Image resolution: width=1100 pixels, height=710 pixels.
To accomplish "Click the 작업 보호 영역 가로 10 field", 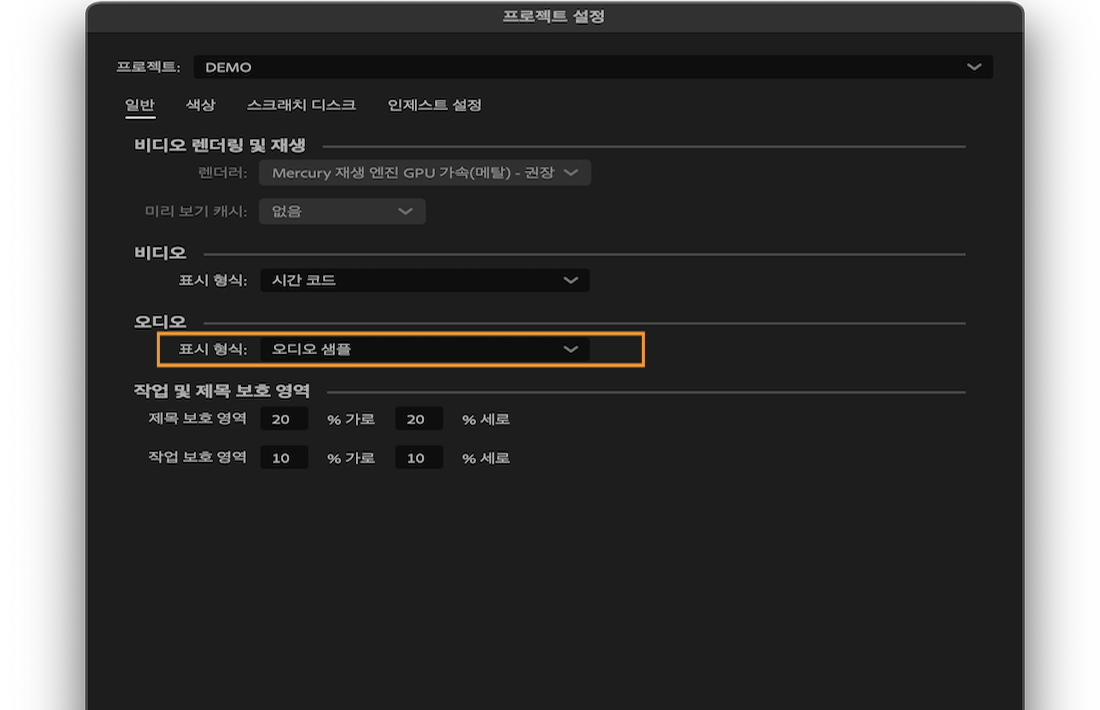I will coord(283,457).
